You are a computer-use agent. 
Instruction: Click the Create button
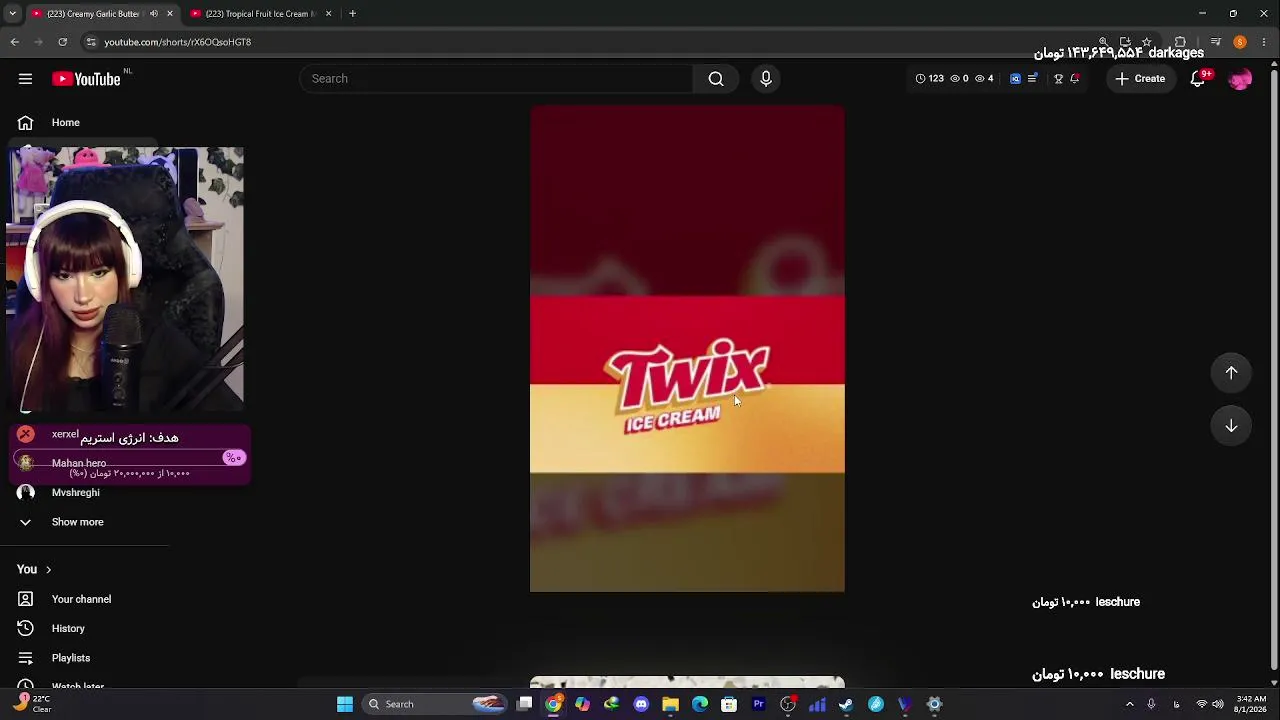pyautogui.click(x=1140, y=79)
